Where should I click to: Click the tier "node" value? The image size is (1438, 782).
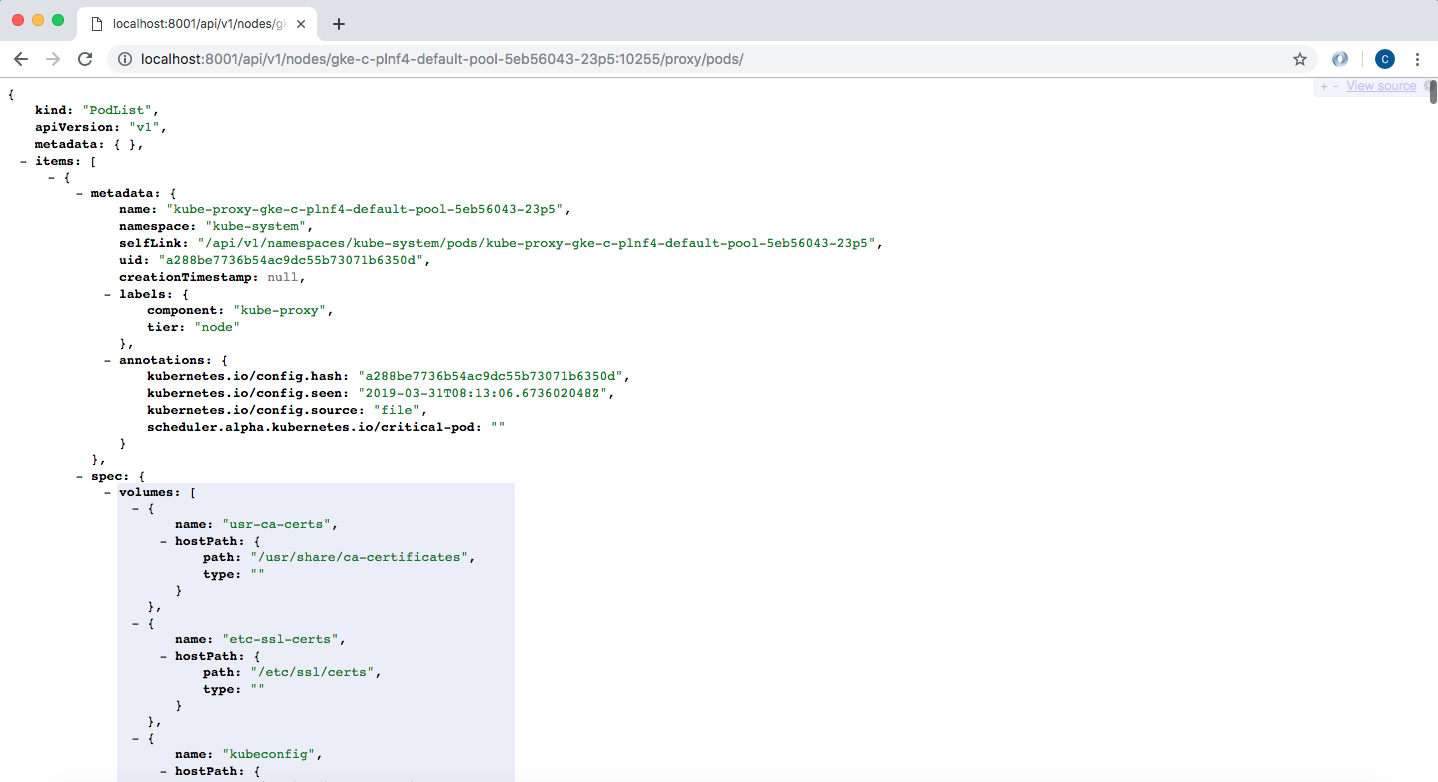(216, 327)
